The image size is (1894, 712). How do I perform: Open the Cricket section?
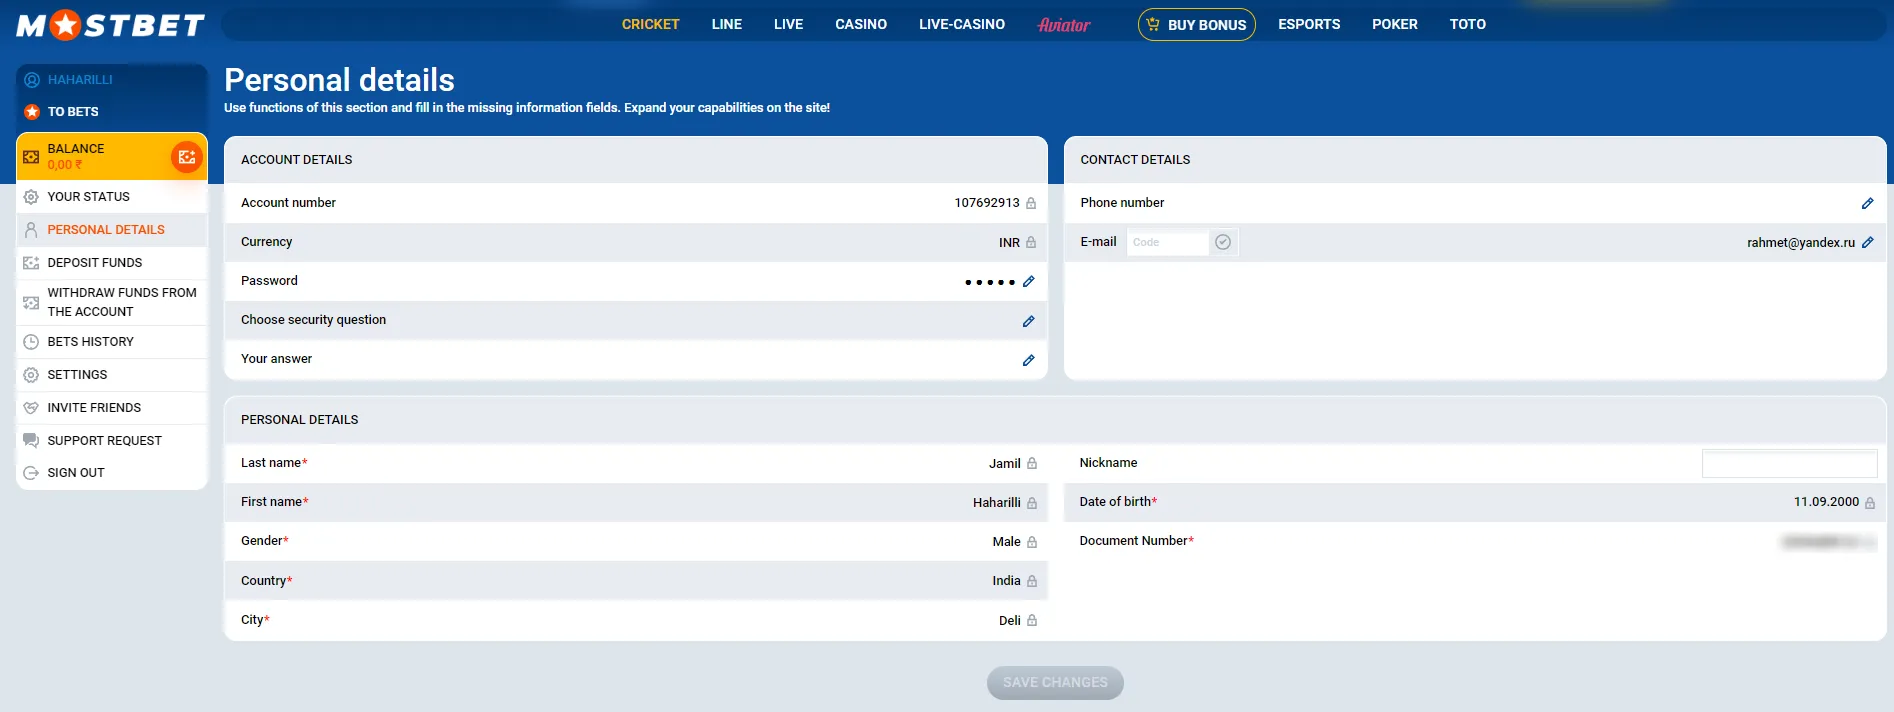click(x=650, y=24)
